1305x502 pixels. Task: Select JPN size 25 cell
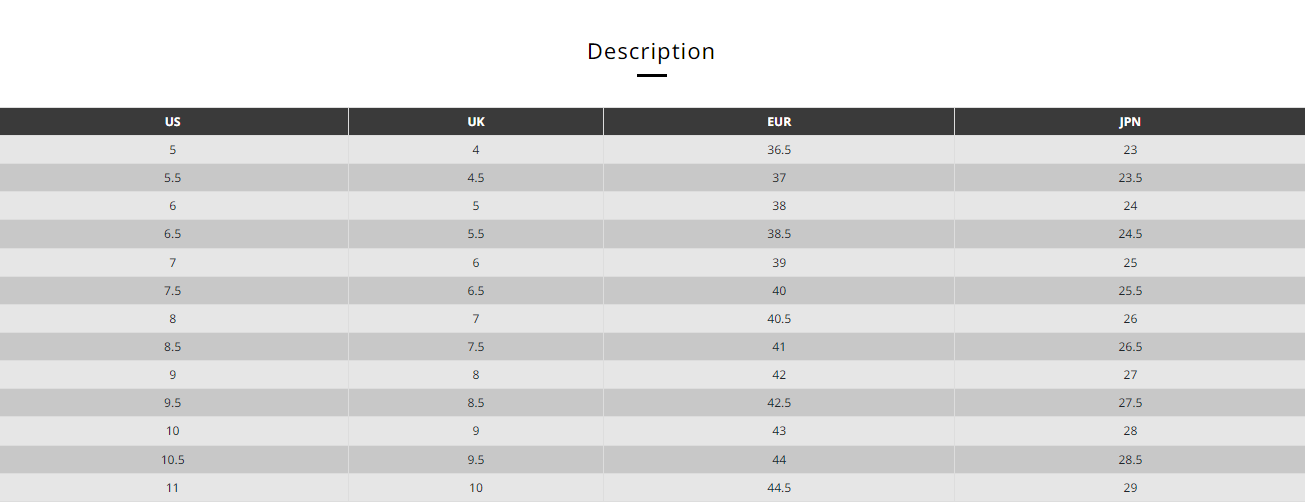(1130, 263)
